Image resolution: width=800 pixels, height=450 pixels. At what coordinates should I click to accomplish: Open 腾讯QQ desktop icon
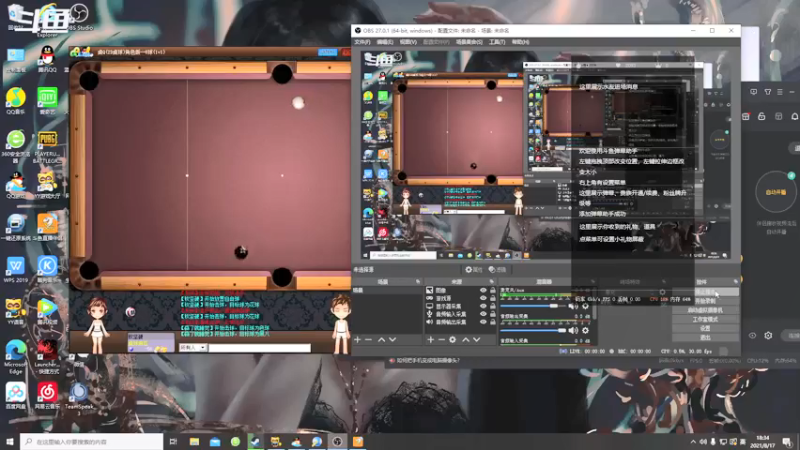pyautogui.click(x=47, y=59)
